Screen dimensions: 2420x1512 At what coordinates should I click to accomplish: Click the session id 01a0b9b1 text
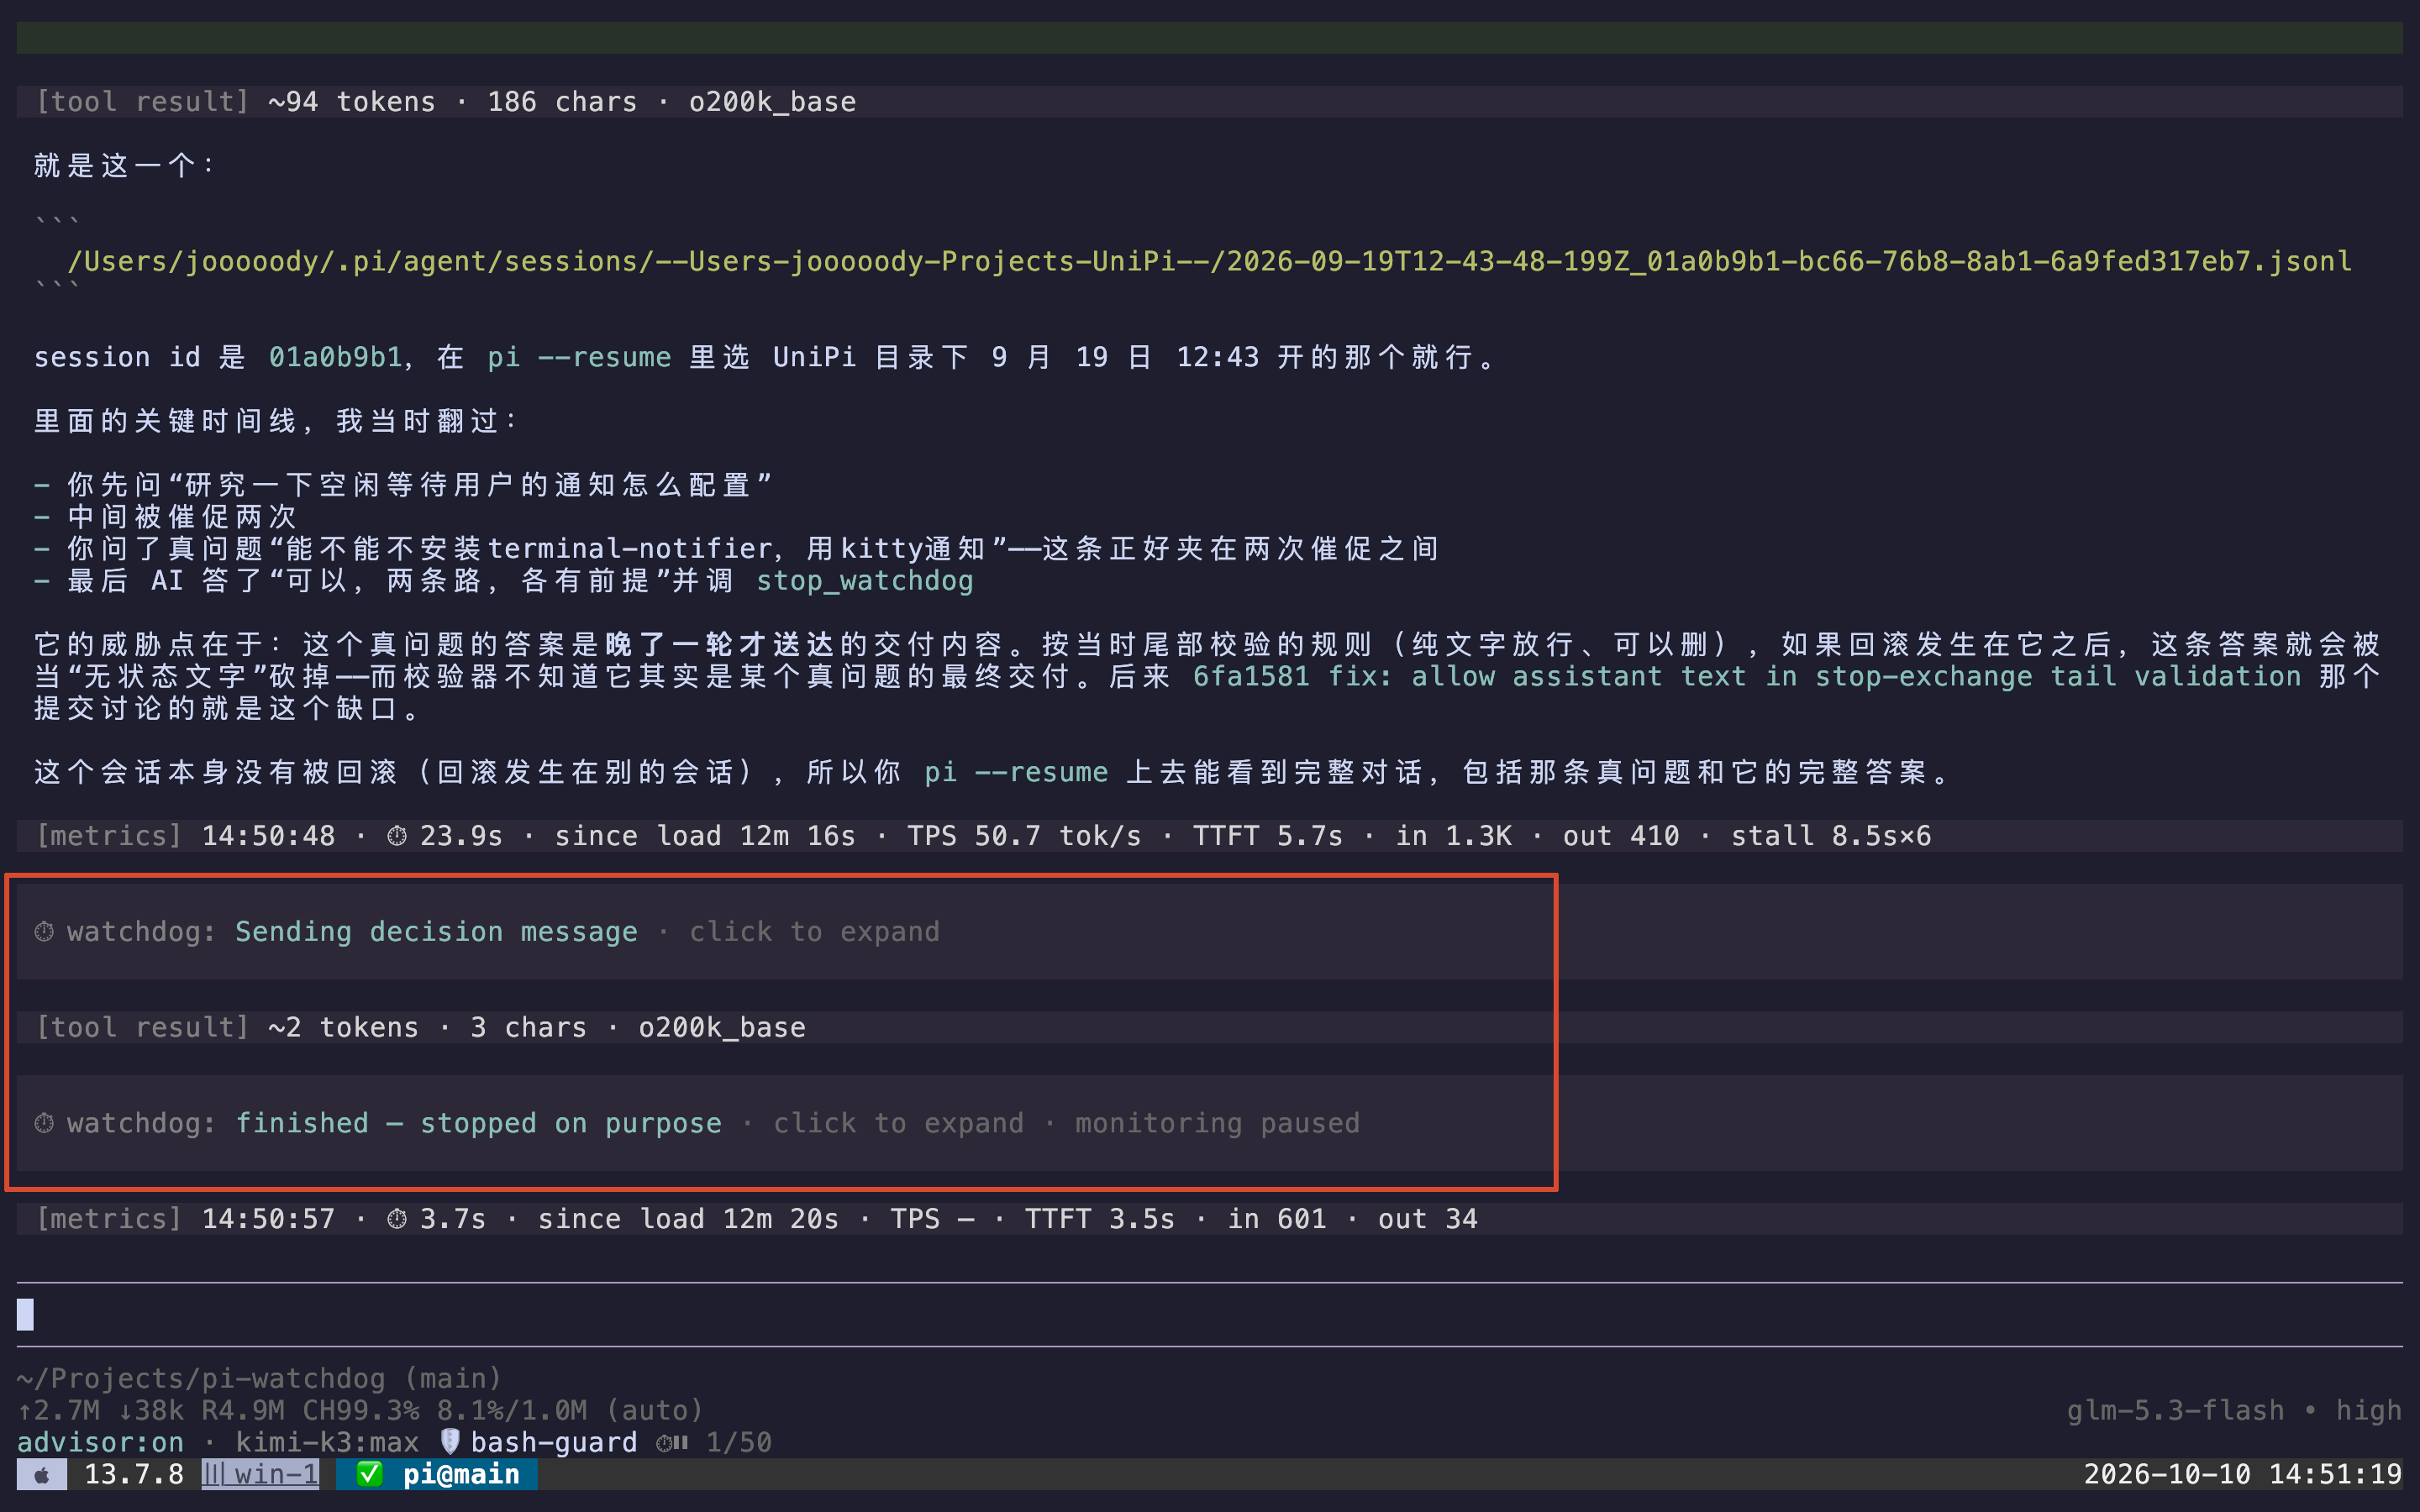tap(335, 357)
